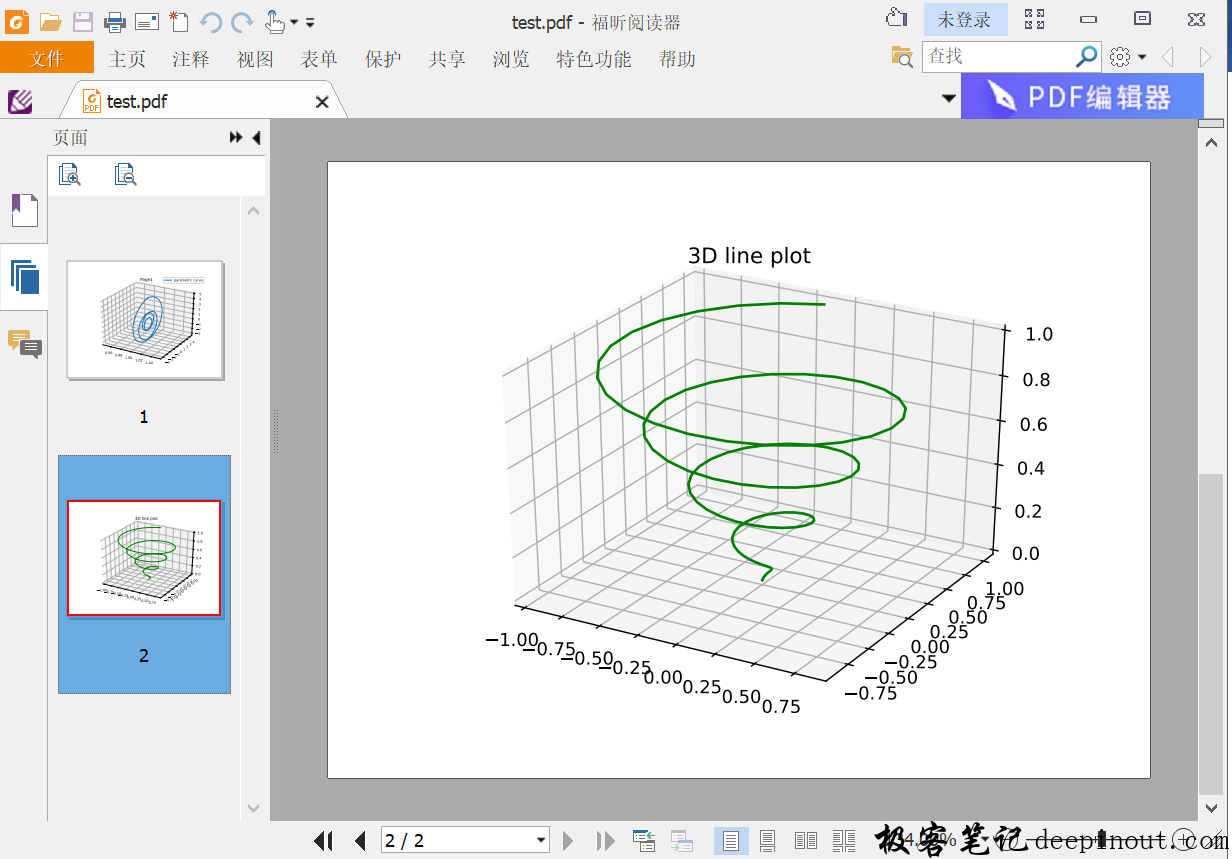Click the Save file icon
The image size is (1232, 859).
[x=80, y=21]
